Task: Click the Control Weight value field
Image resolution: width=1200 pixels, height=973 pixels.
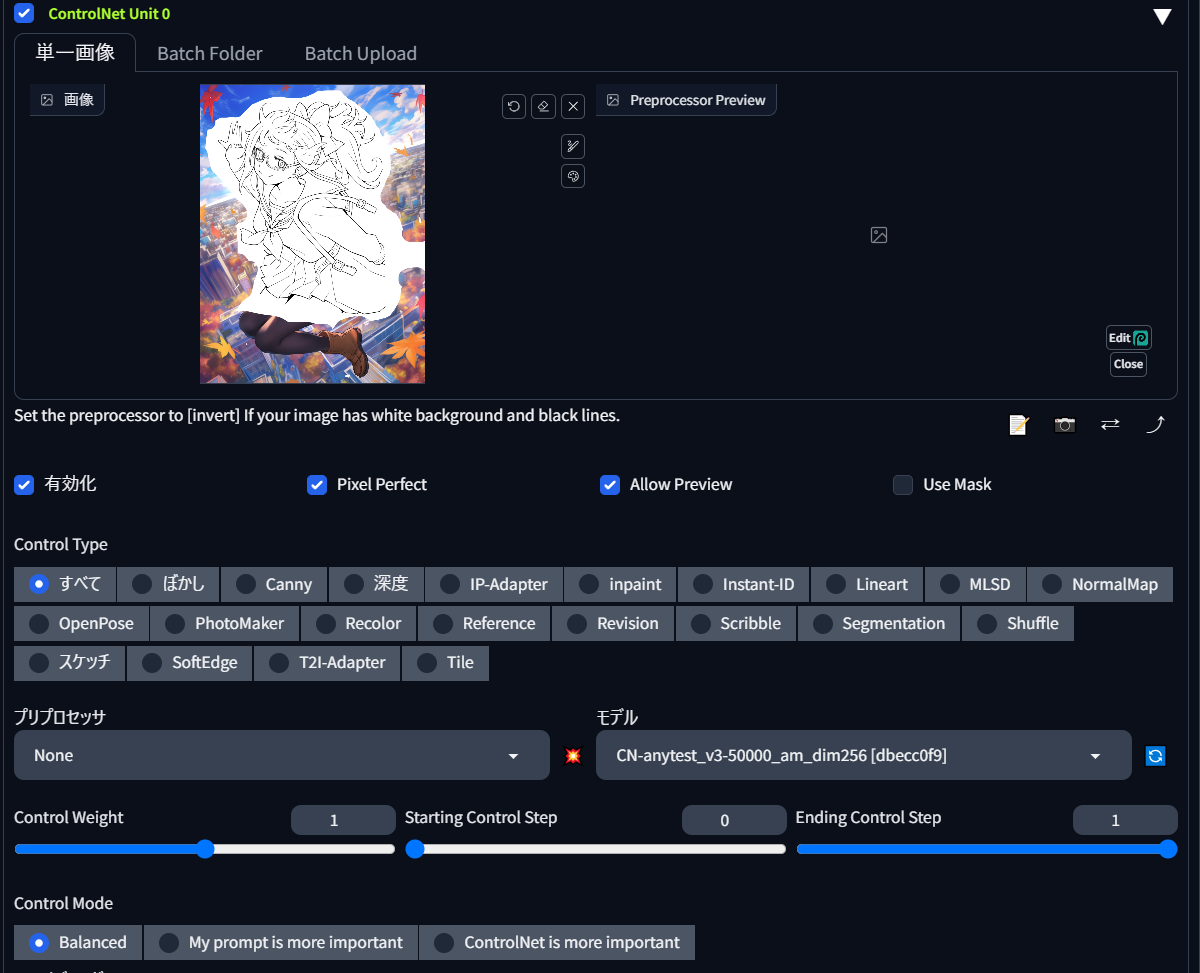Action: pyautogui.click(x=343, y=820)
